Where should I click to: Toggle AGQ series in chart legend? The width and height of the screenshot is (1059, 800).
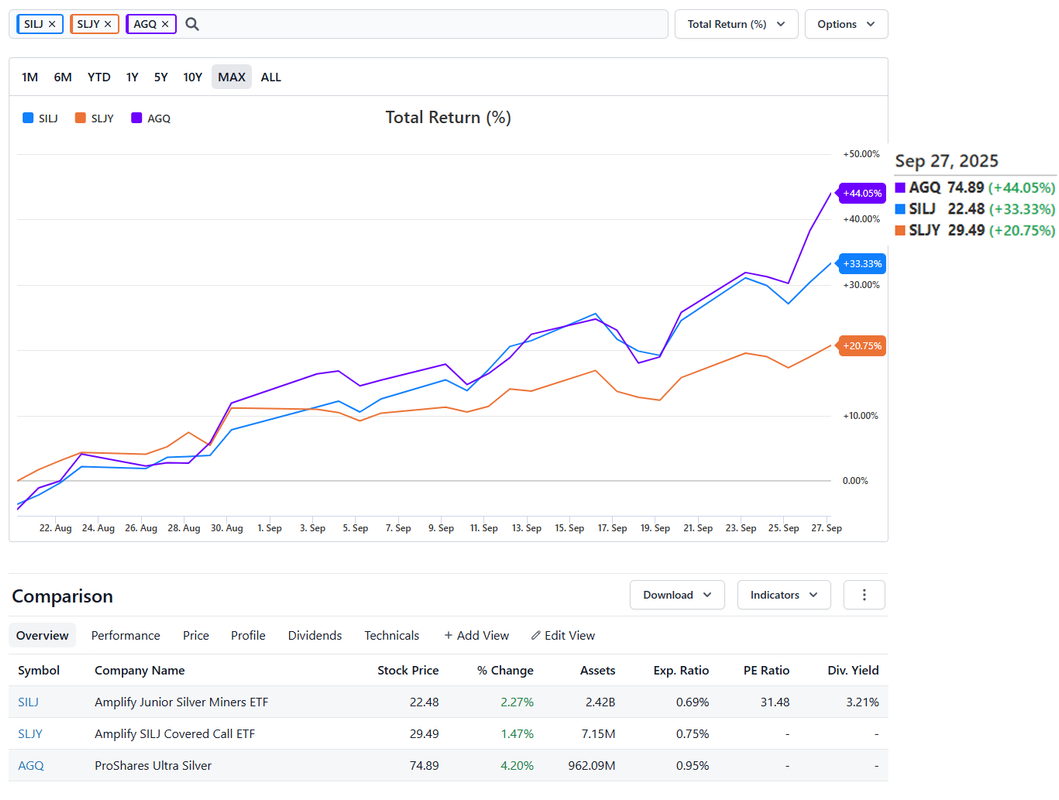tap(151, 118)
